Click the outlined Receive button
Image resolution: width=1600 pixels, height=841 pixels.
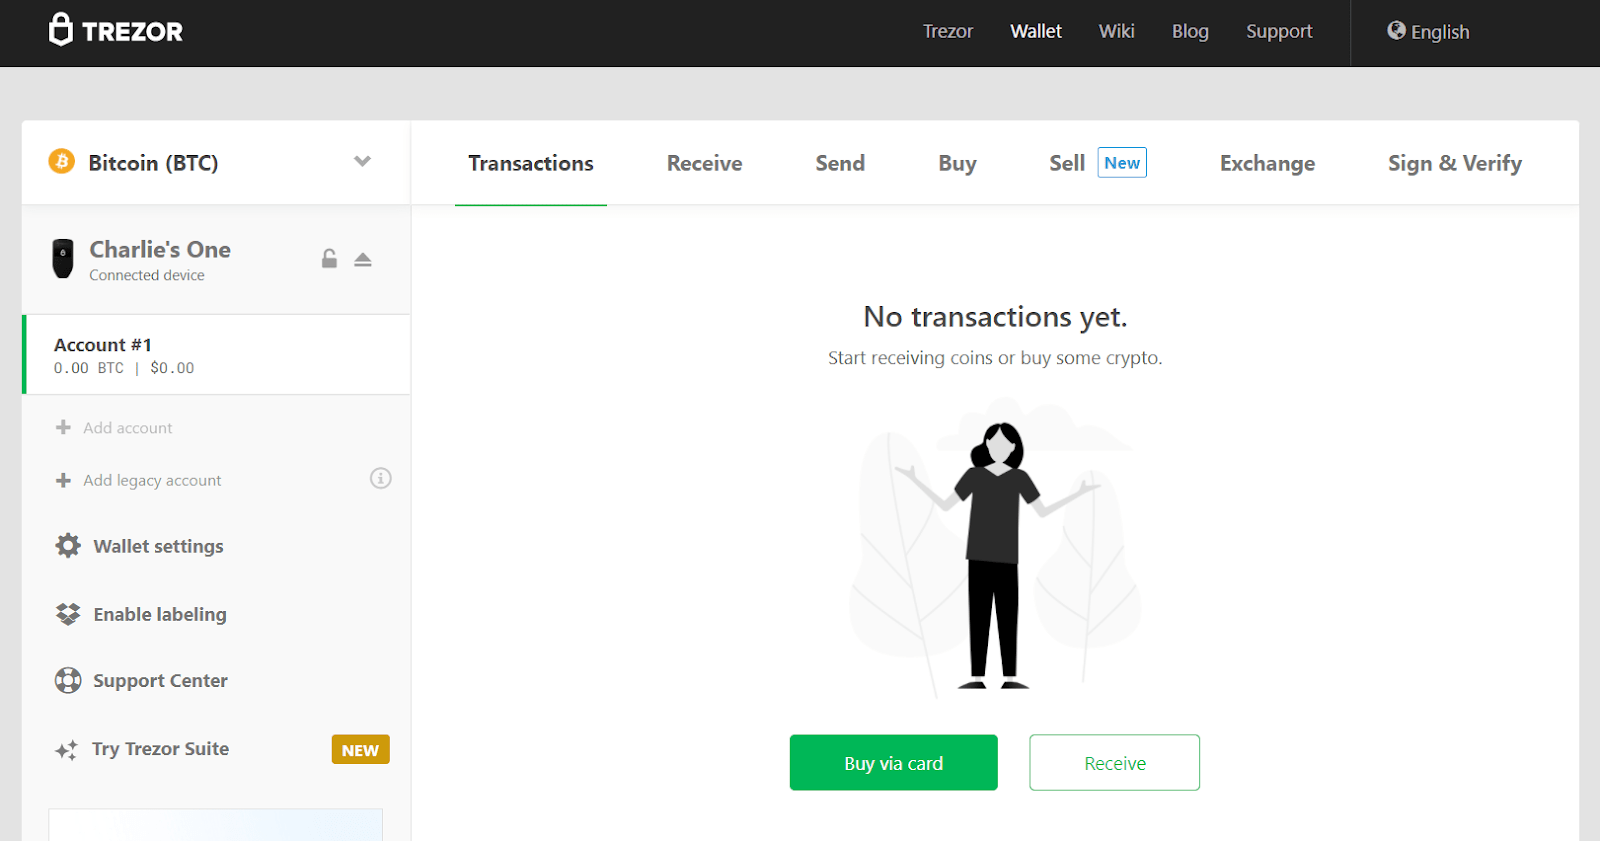pos(1114,763)
